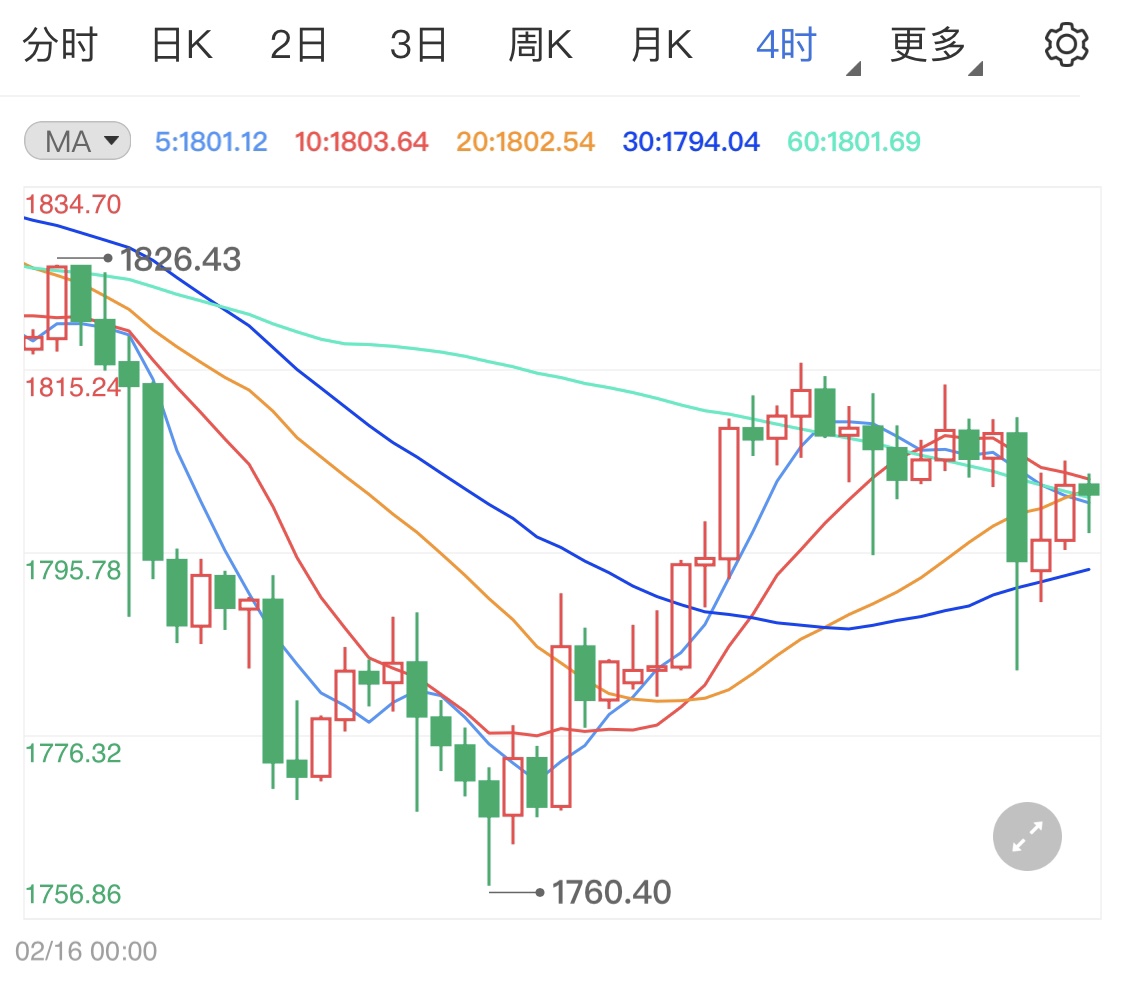Click the MA20 value 20:1802.54

[526, 141]
